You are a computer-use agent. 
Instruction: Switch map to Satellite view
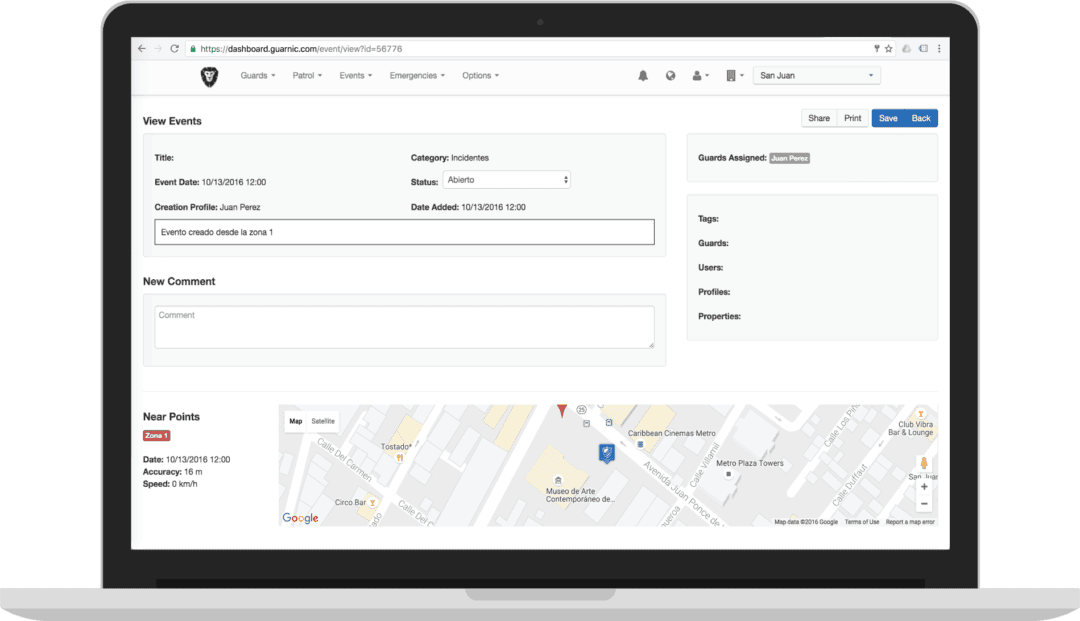pos(323,421)
